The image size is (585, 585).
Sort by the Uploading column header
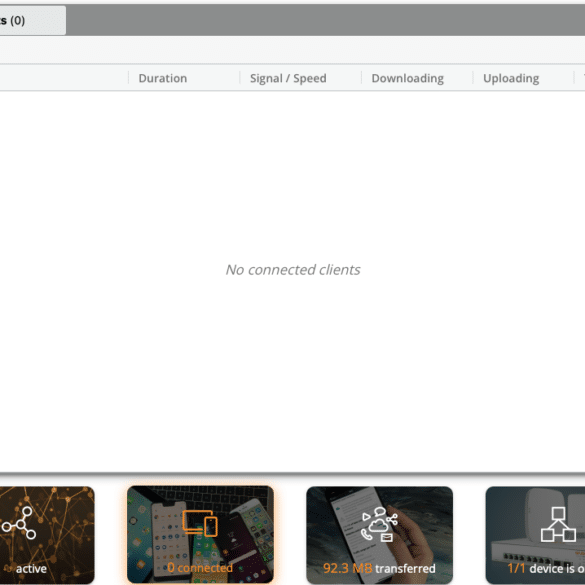tap(511, 78)
